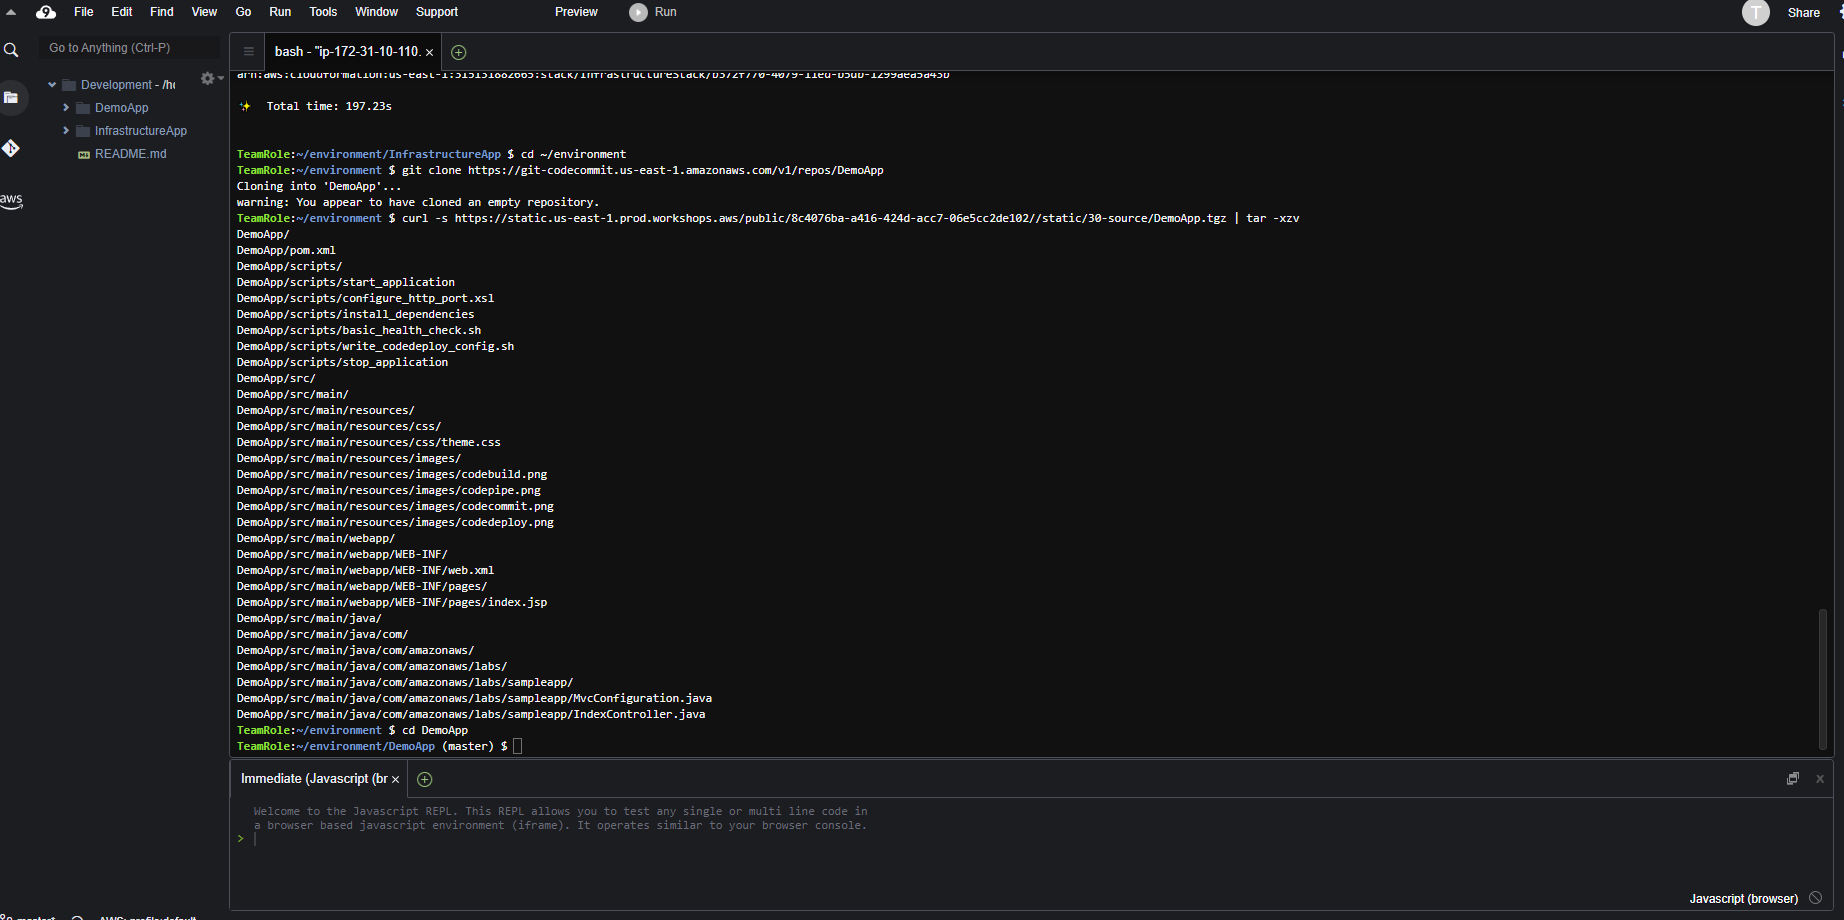
Task: Open the Javascript (browser) language selector
Action: pos(1743,899)
